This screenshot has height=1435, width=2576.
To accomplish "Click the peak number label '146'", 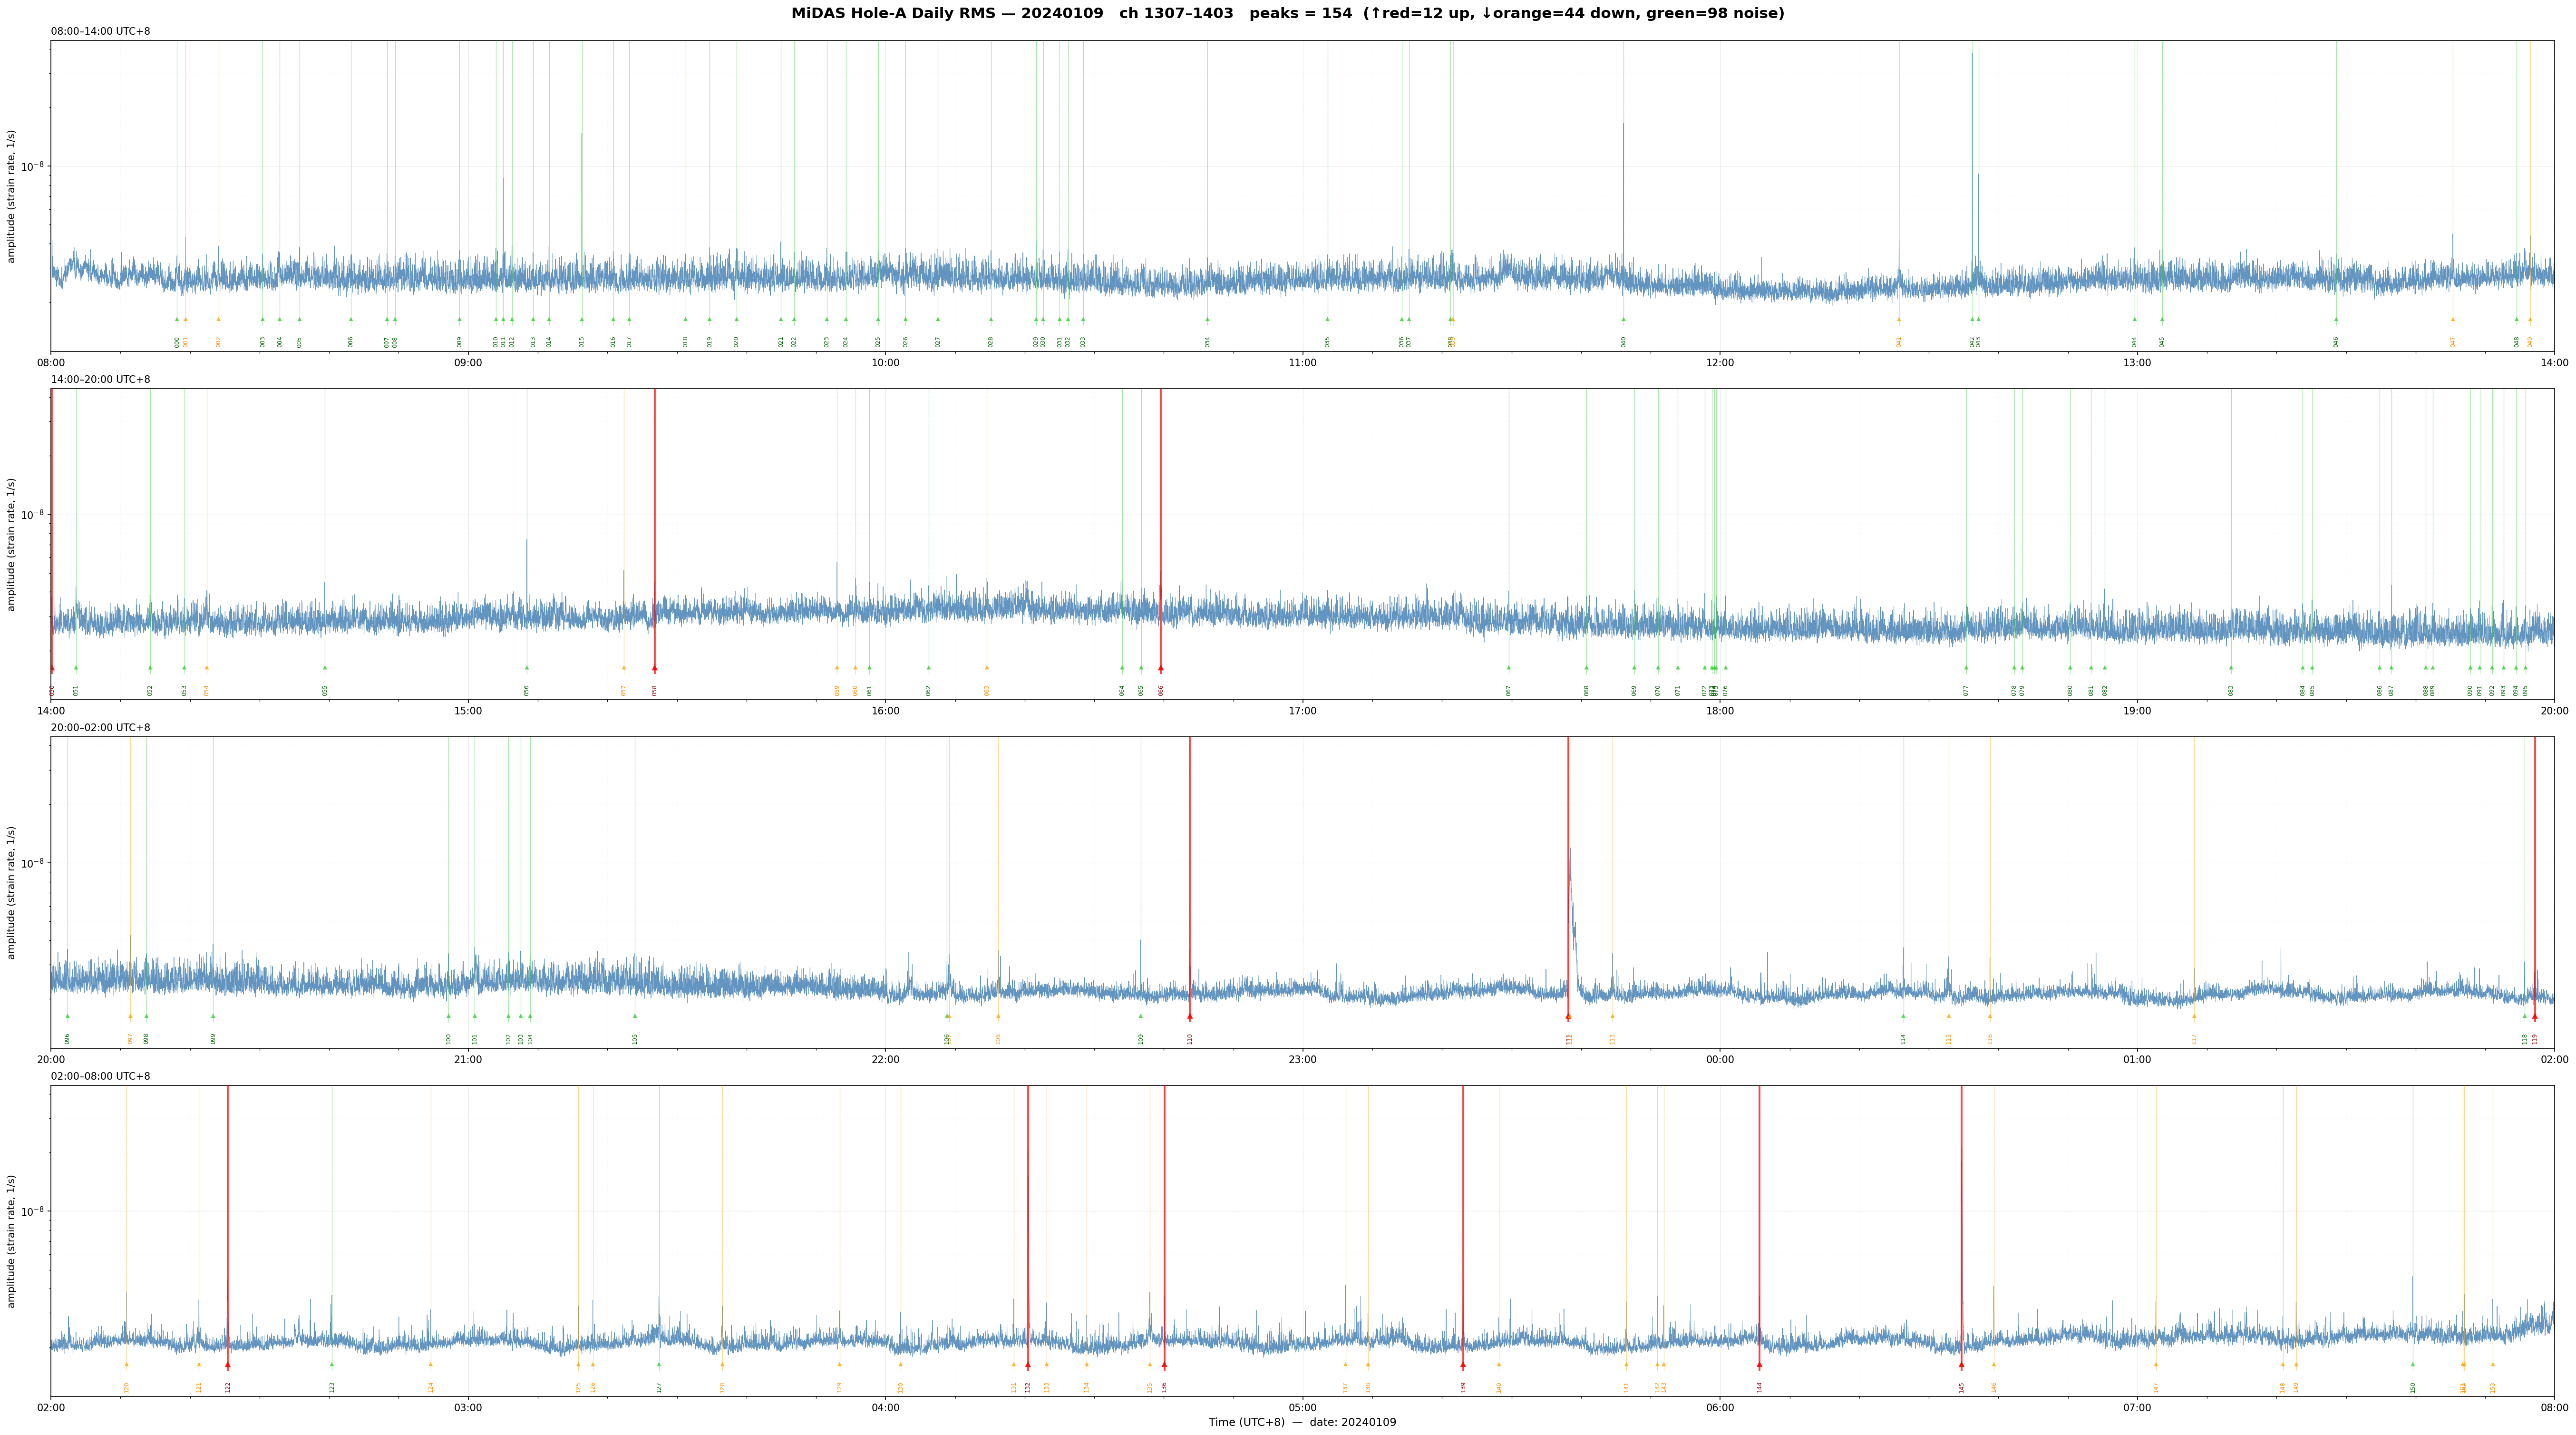I will (1994, 1387).
